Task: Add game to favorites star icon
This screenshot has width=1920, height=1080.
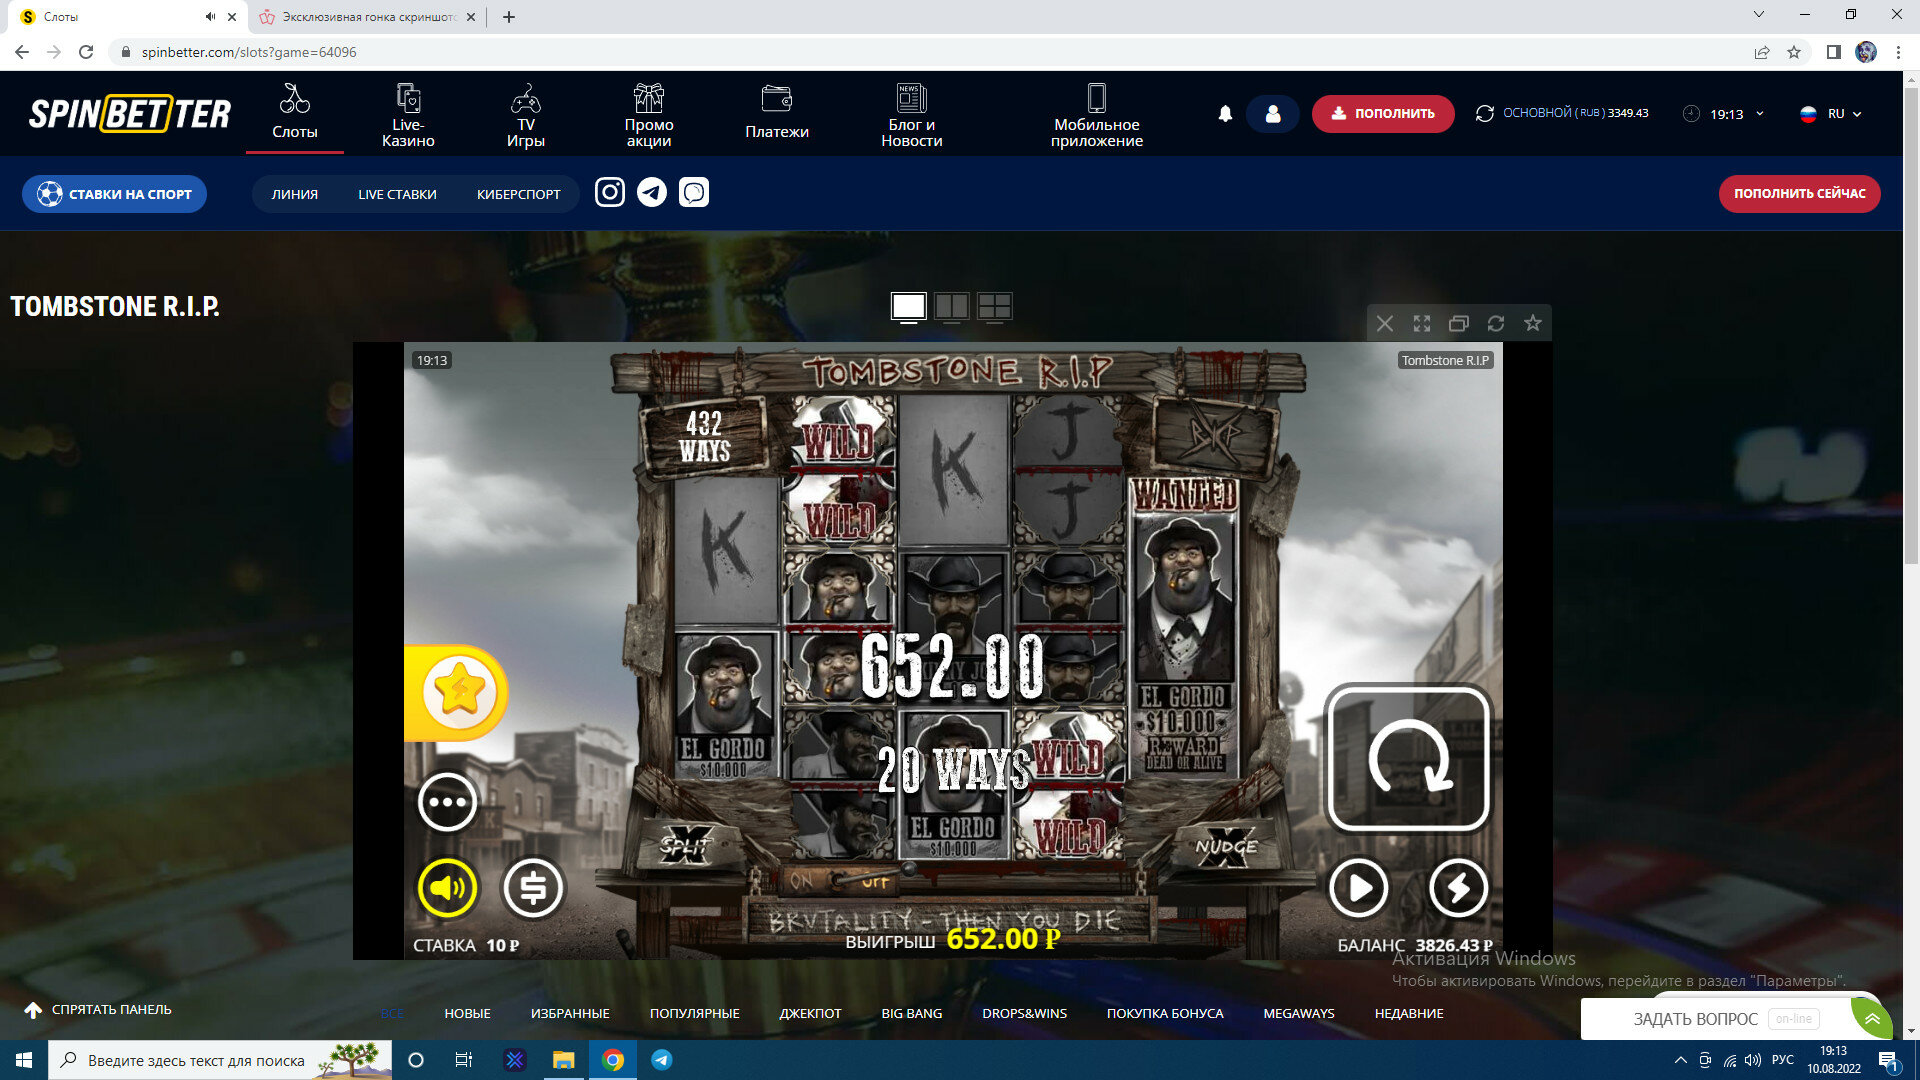Action: (1532, 323)
